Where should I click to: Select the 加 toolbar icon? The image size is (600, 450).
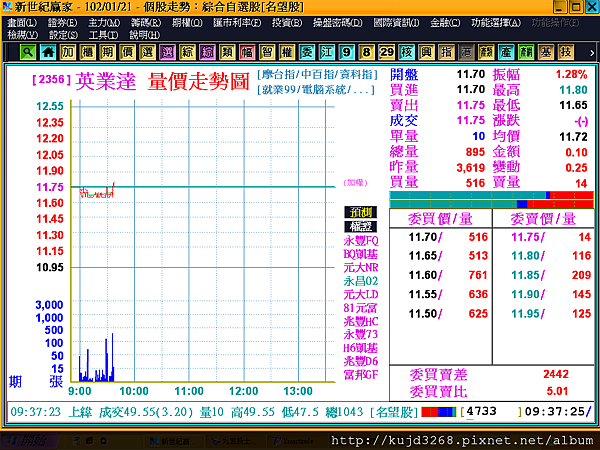tap(68, 52)
